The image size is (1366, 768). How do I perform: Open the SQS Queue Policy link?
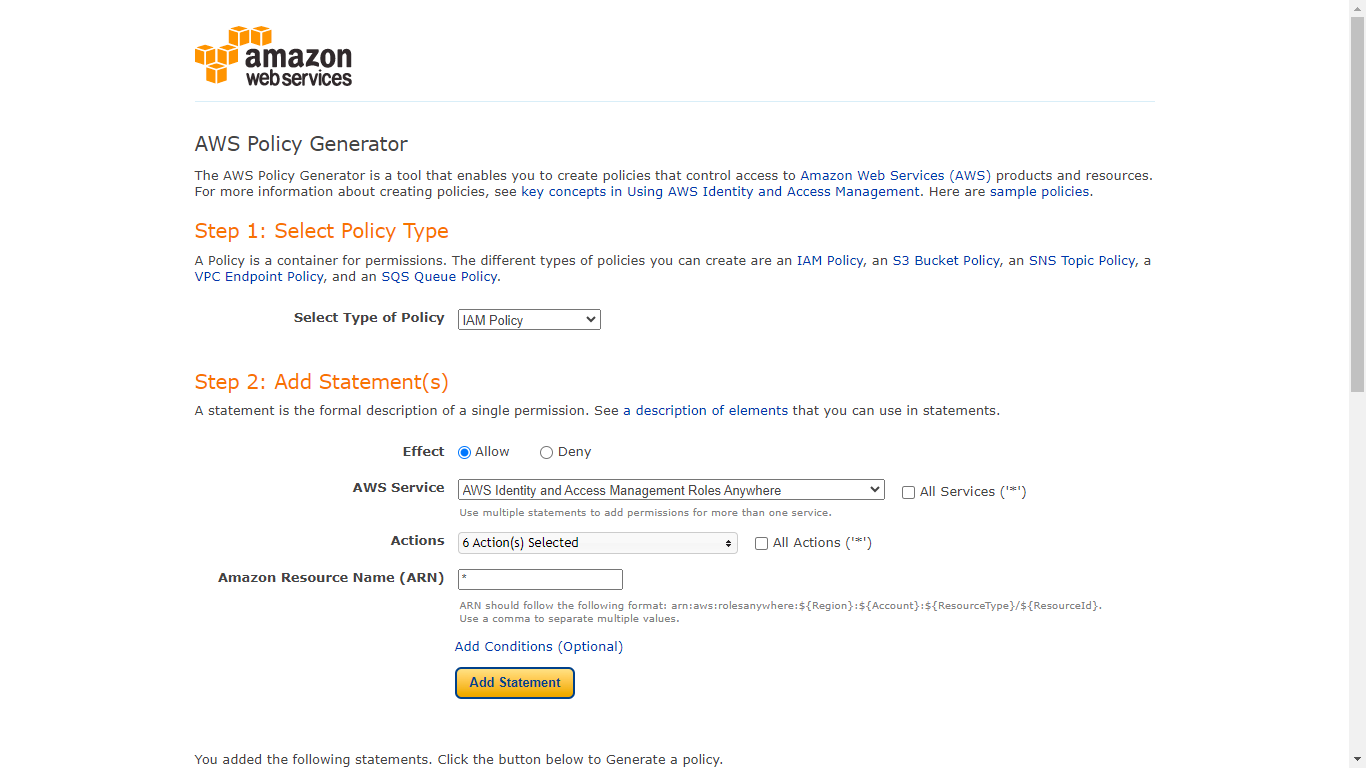pyautogui.click(x=439, y=276)
